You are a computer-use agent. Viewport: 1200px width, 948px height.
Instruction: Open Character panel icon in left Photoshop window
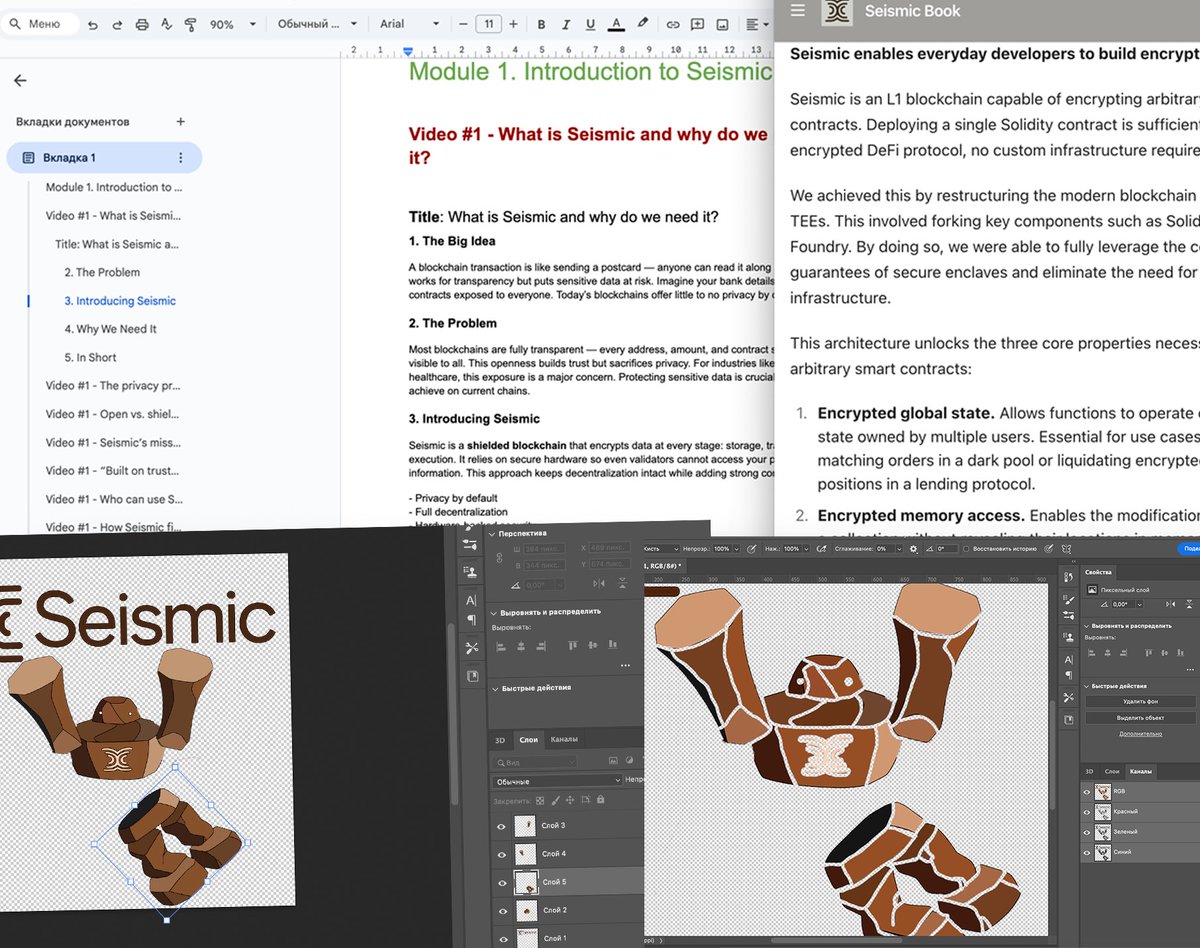pyautogui.click(x=471, y=600)
